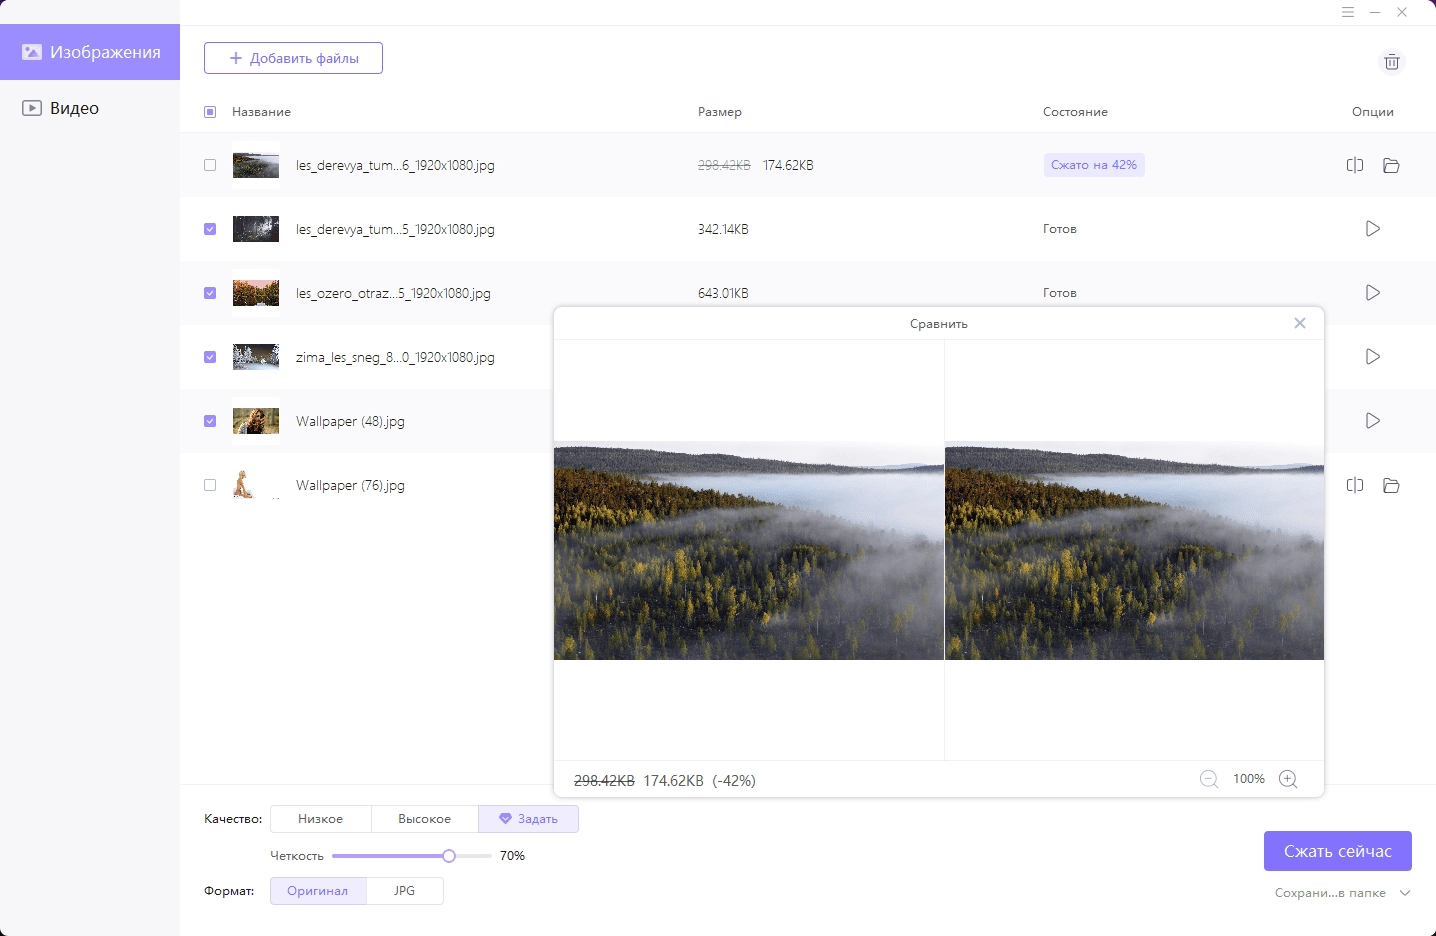Delete all files with trash icon
Screen dimensions: 1436x936
1391,62
